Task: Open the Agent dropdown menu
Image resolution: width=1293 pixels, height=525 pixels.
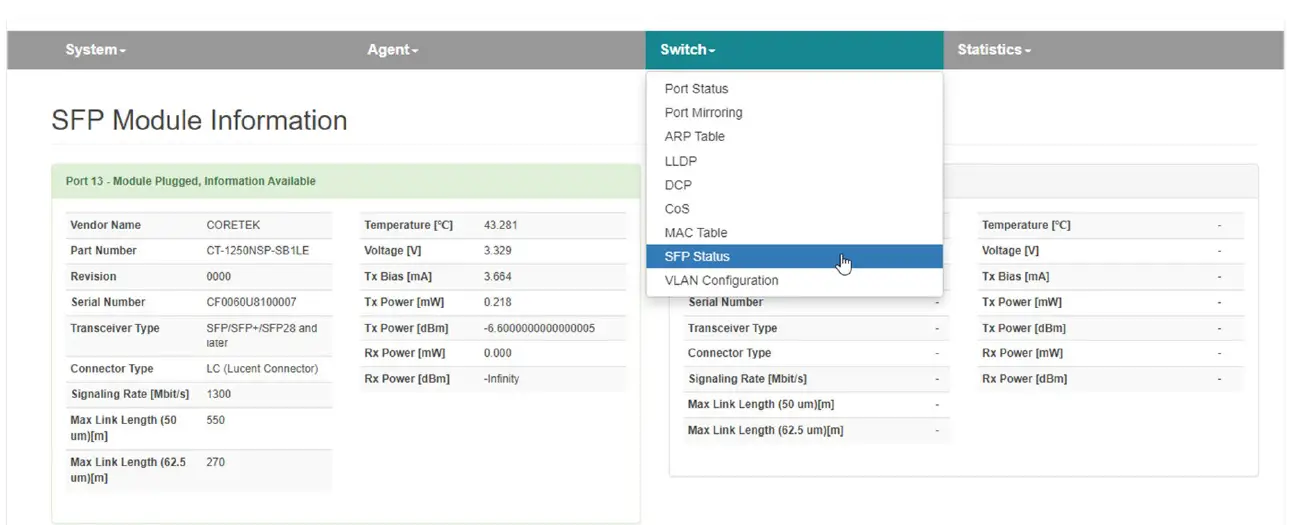Action: pos(392,50)
